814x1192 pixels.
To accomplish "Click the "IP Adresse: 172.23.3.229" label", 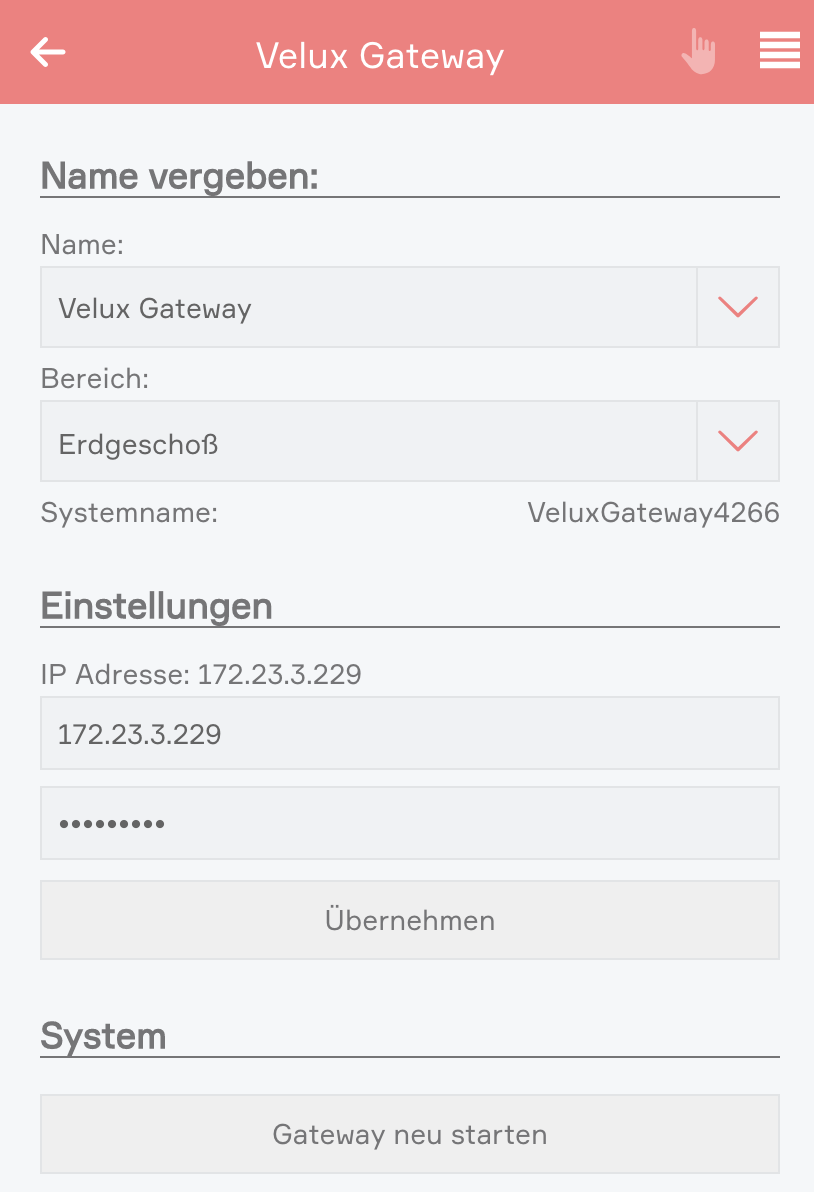I will 201,675.
